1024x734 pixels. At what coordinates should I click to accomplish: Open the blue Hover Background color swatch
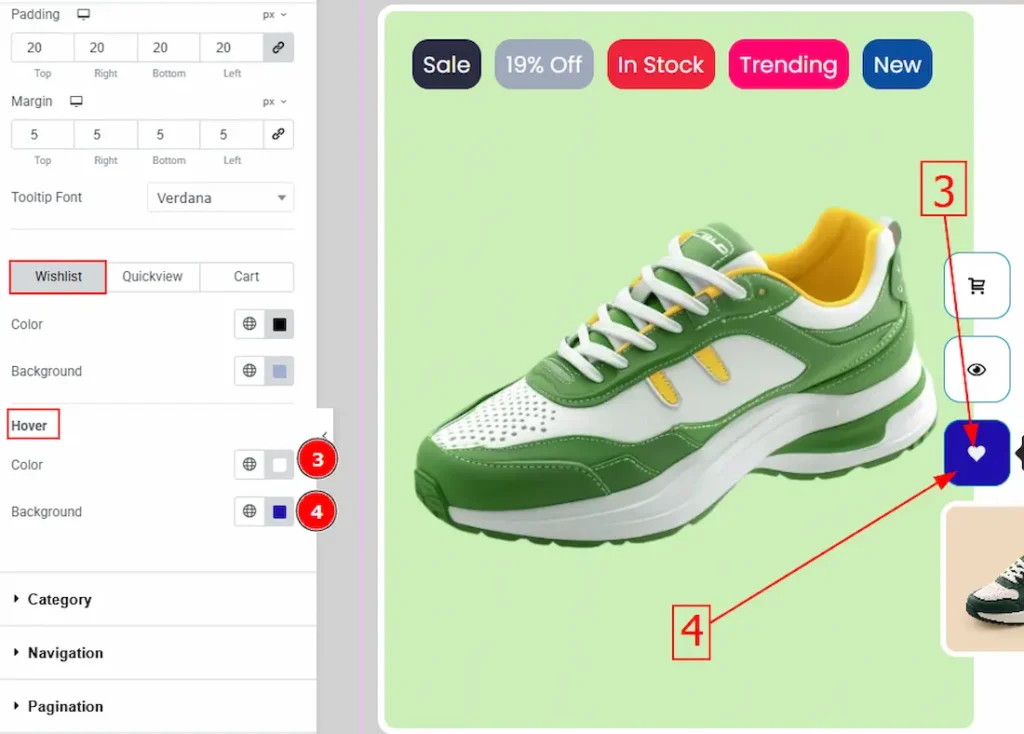coord(280,512)
